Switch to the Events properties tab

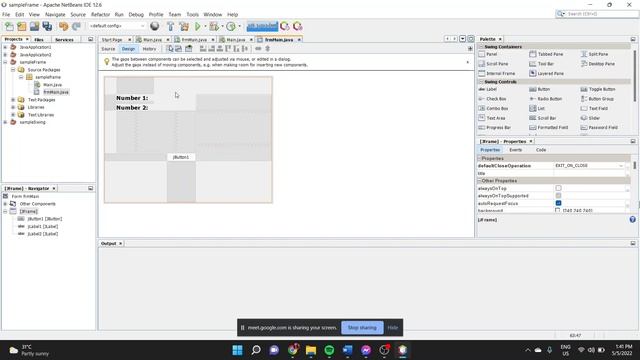516,150
